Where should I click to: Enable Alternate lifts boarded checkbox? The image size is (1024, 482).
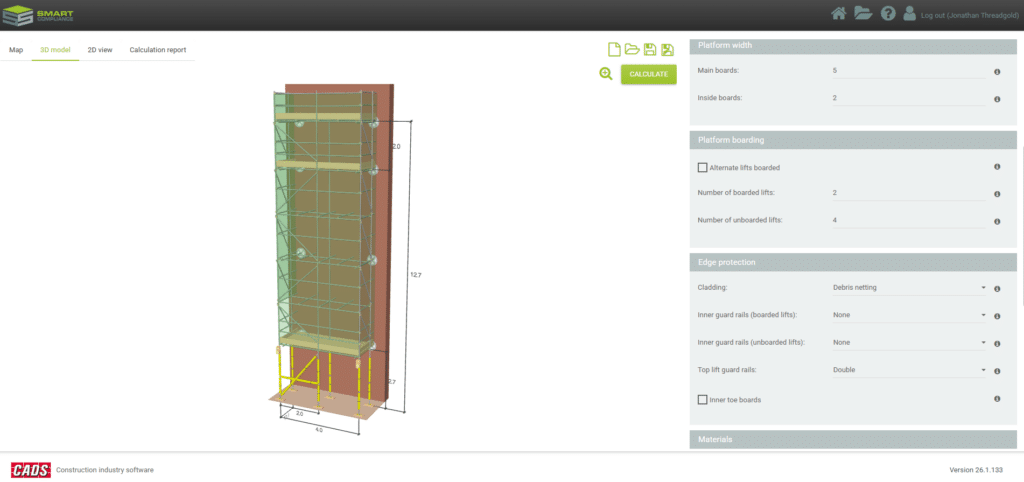703,167
